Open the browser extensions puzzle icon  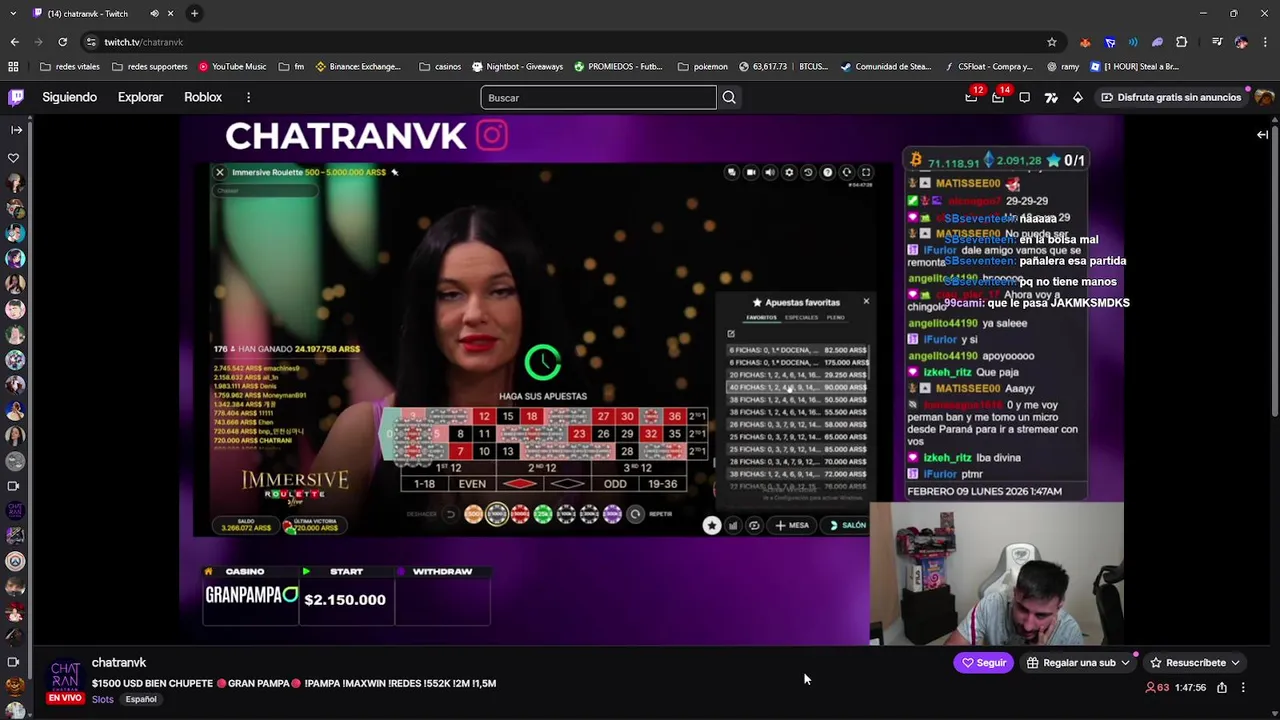pos(1181,42)
